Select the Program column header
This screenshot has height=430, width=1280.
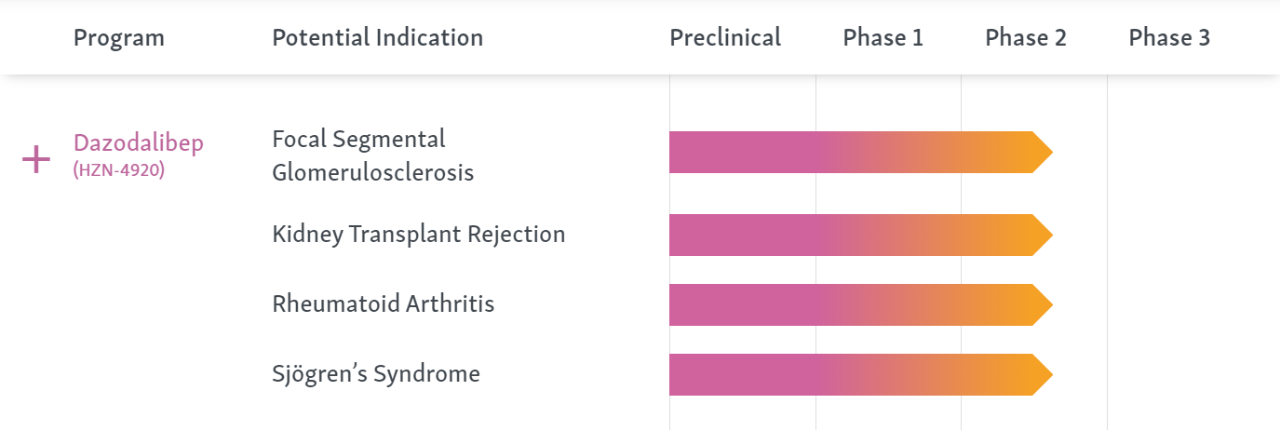pyautogui.click(x=119, y=38)
